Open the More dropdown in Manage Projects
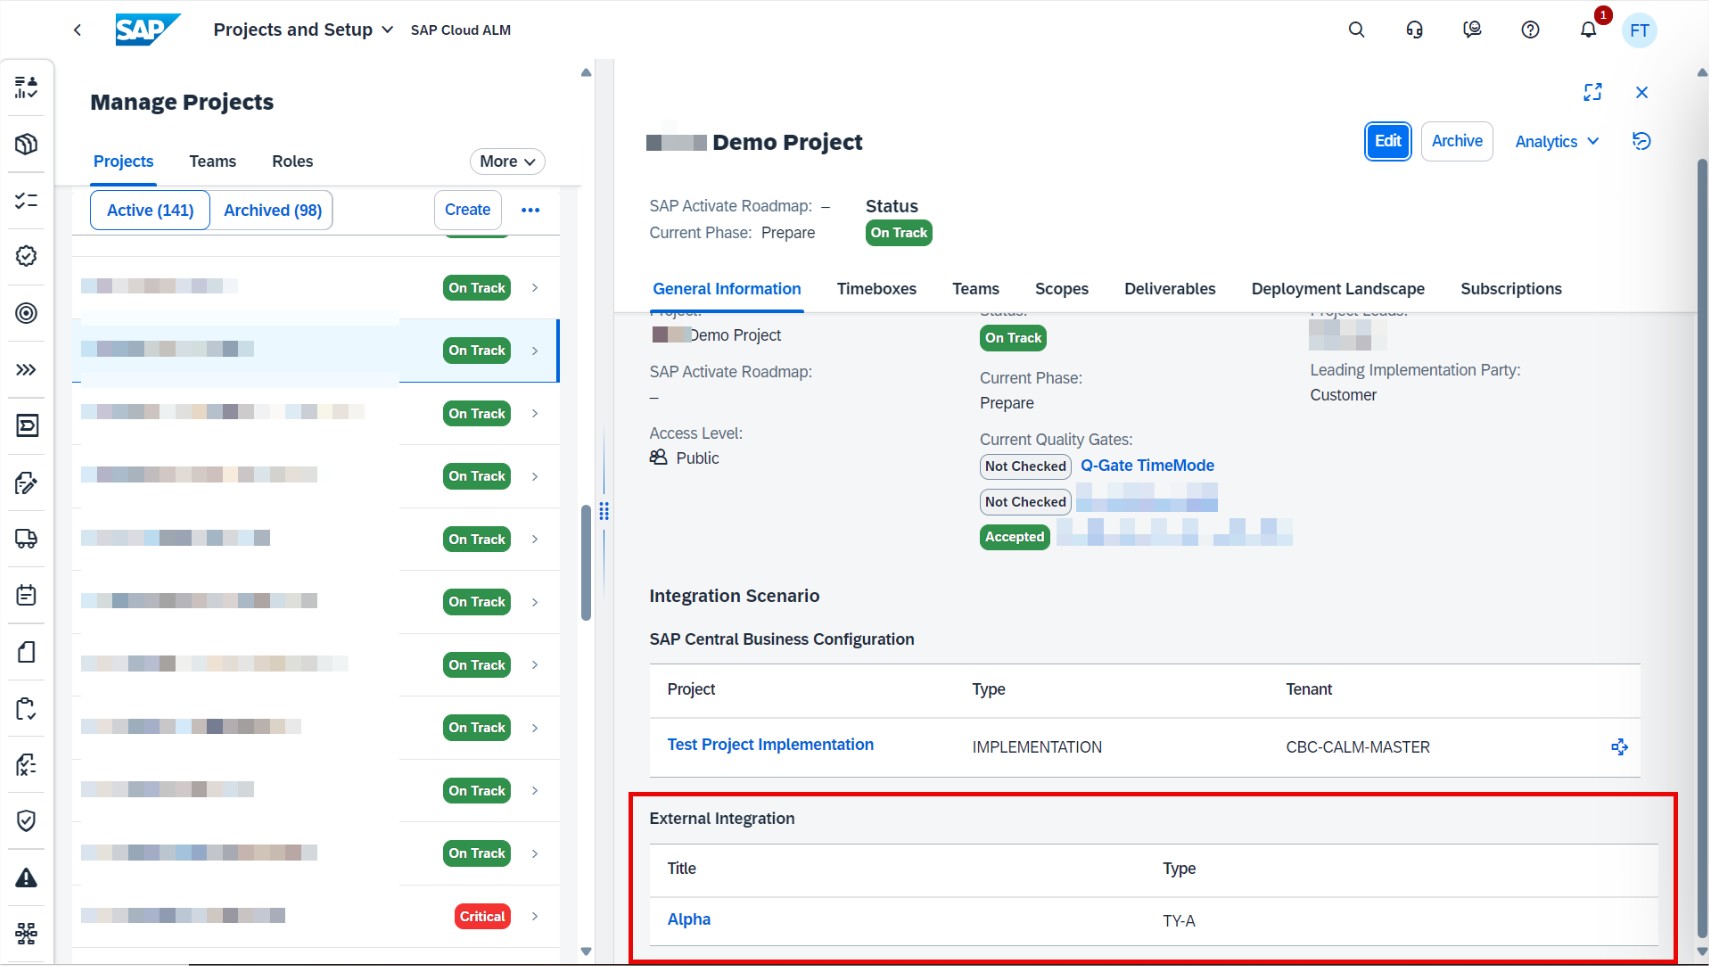 click(x=507, y=162)
